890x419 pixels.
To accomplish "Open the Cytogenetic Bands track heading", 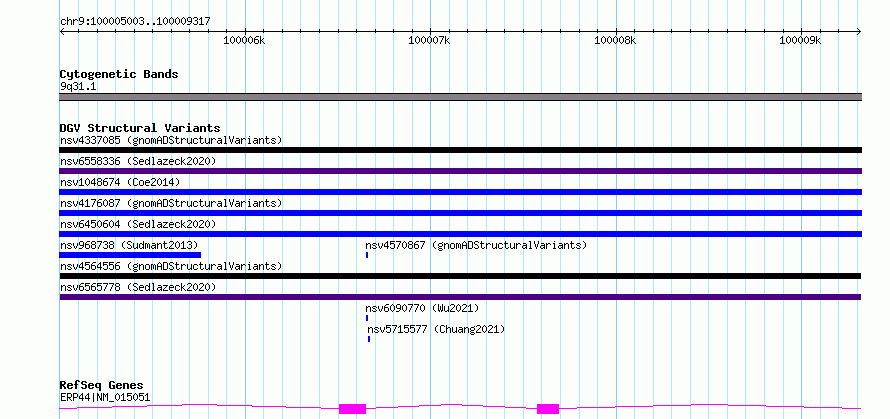I will coord(119,74).
